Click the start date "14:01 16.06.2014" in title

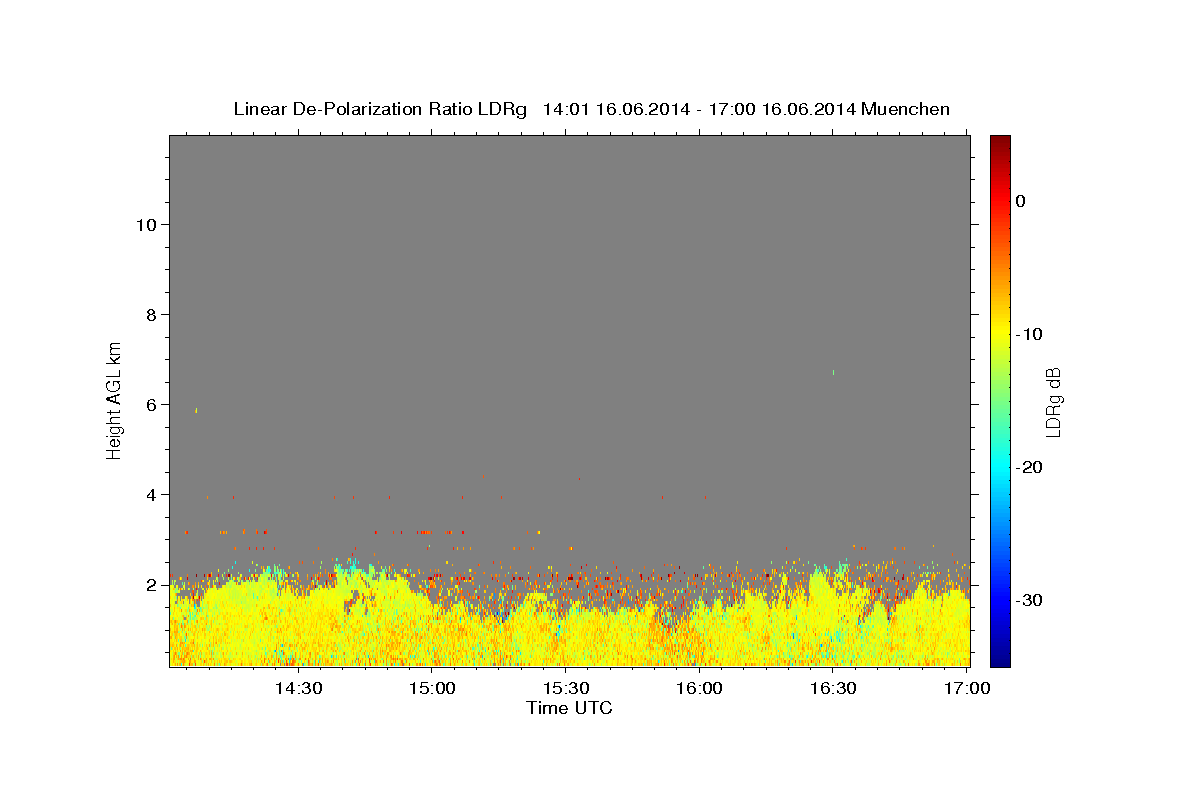pos(615,109)
